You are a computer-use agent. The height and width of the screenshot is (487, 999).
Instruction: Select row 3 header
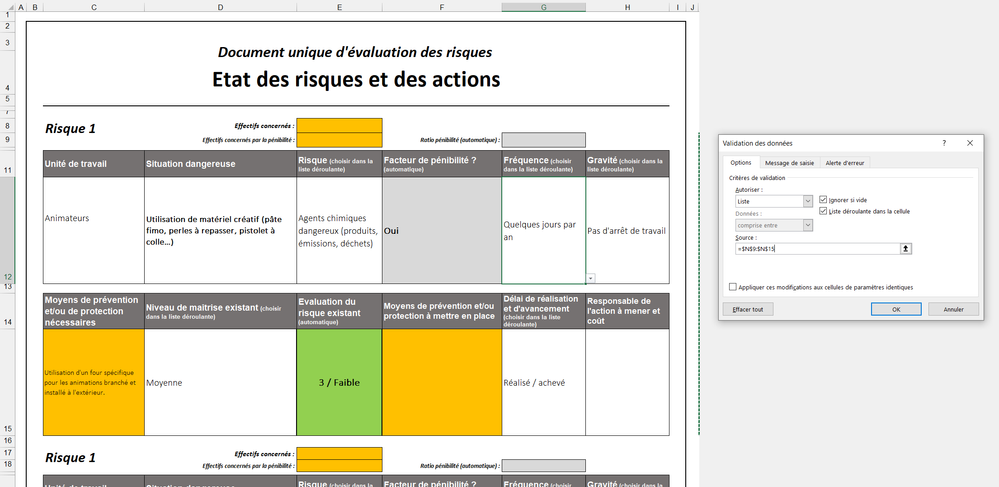coord(8,43)
